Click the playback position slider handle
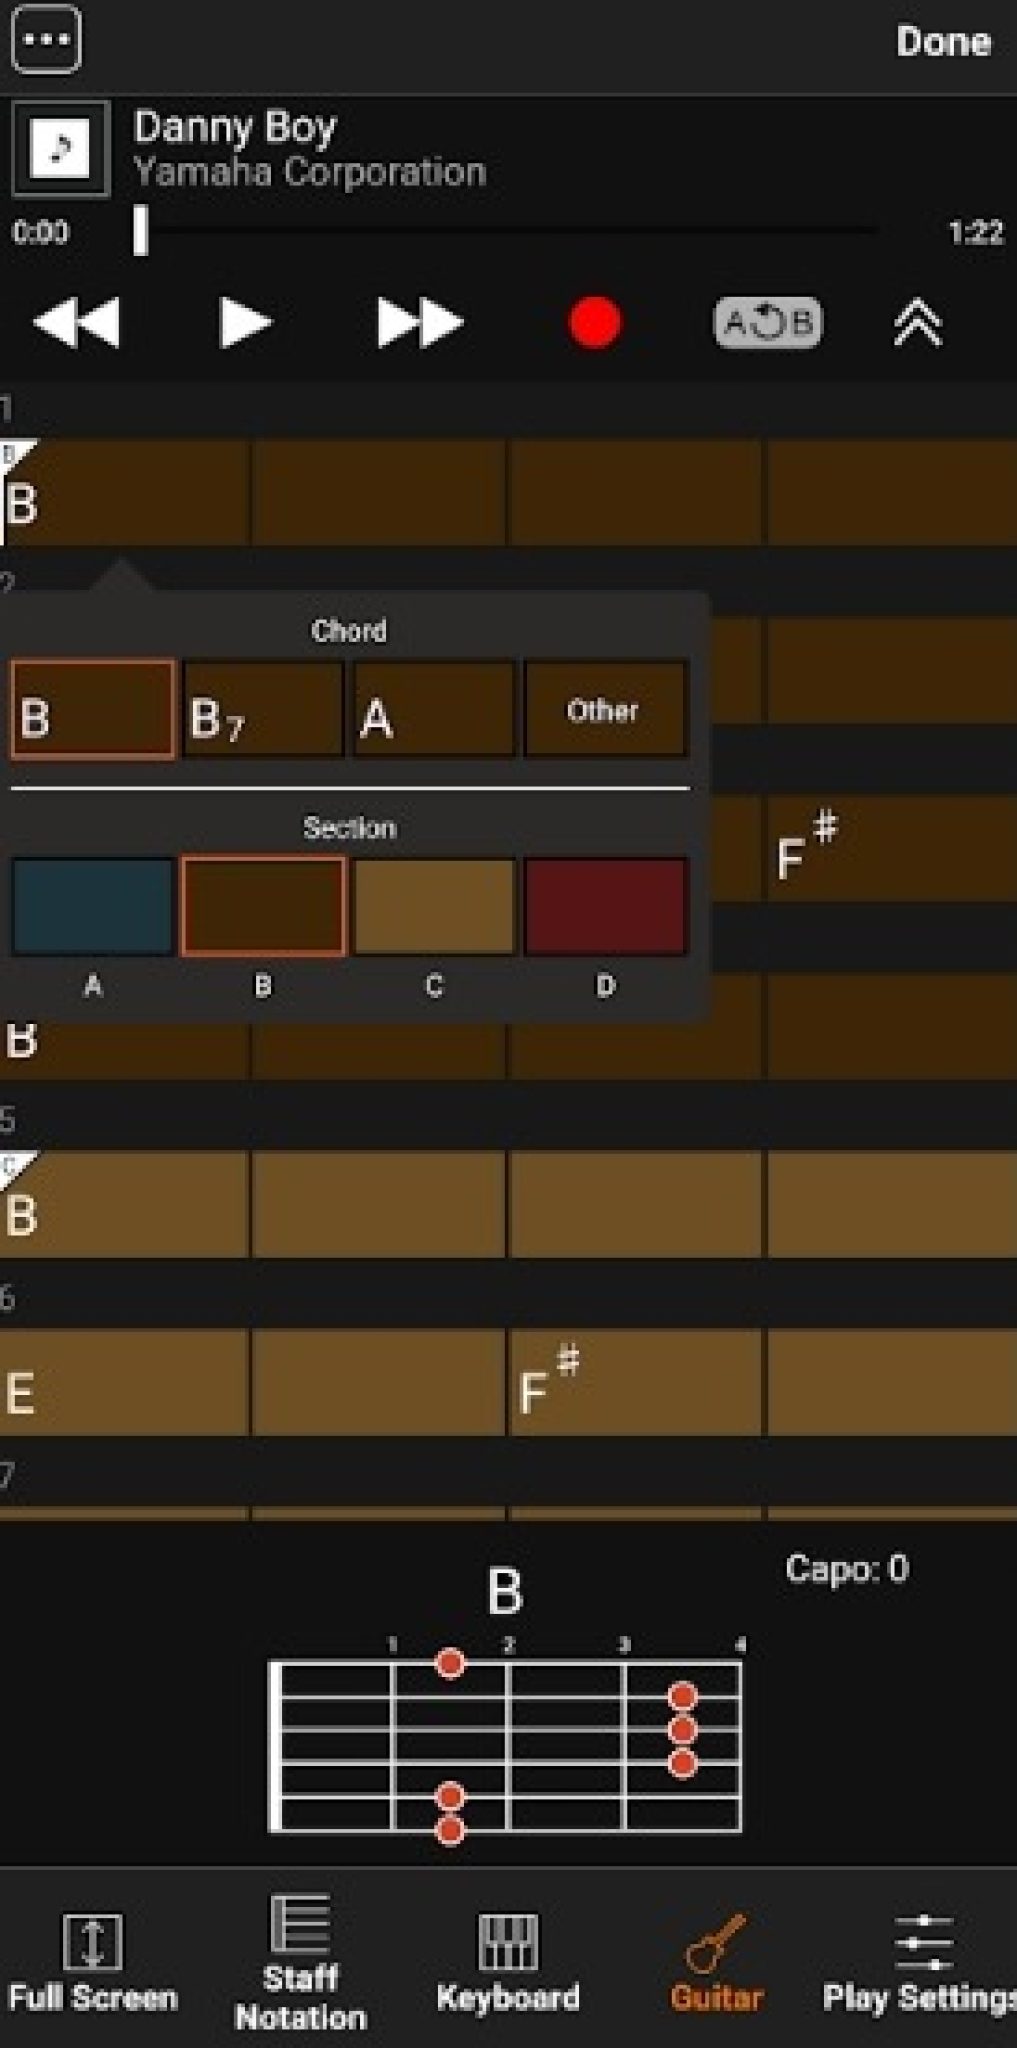The height and width of the screenshot is (2048, 1017). (141, 231)
